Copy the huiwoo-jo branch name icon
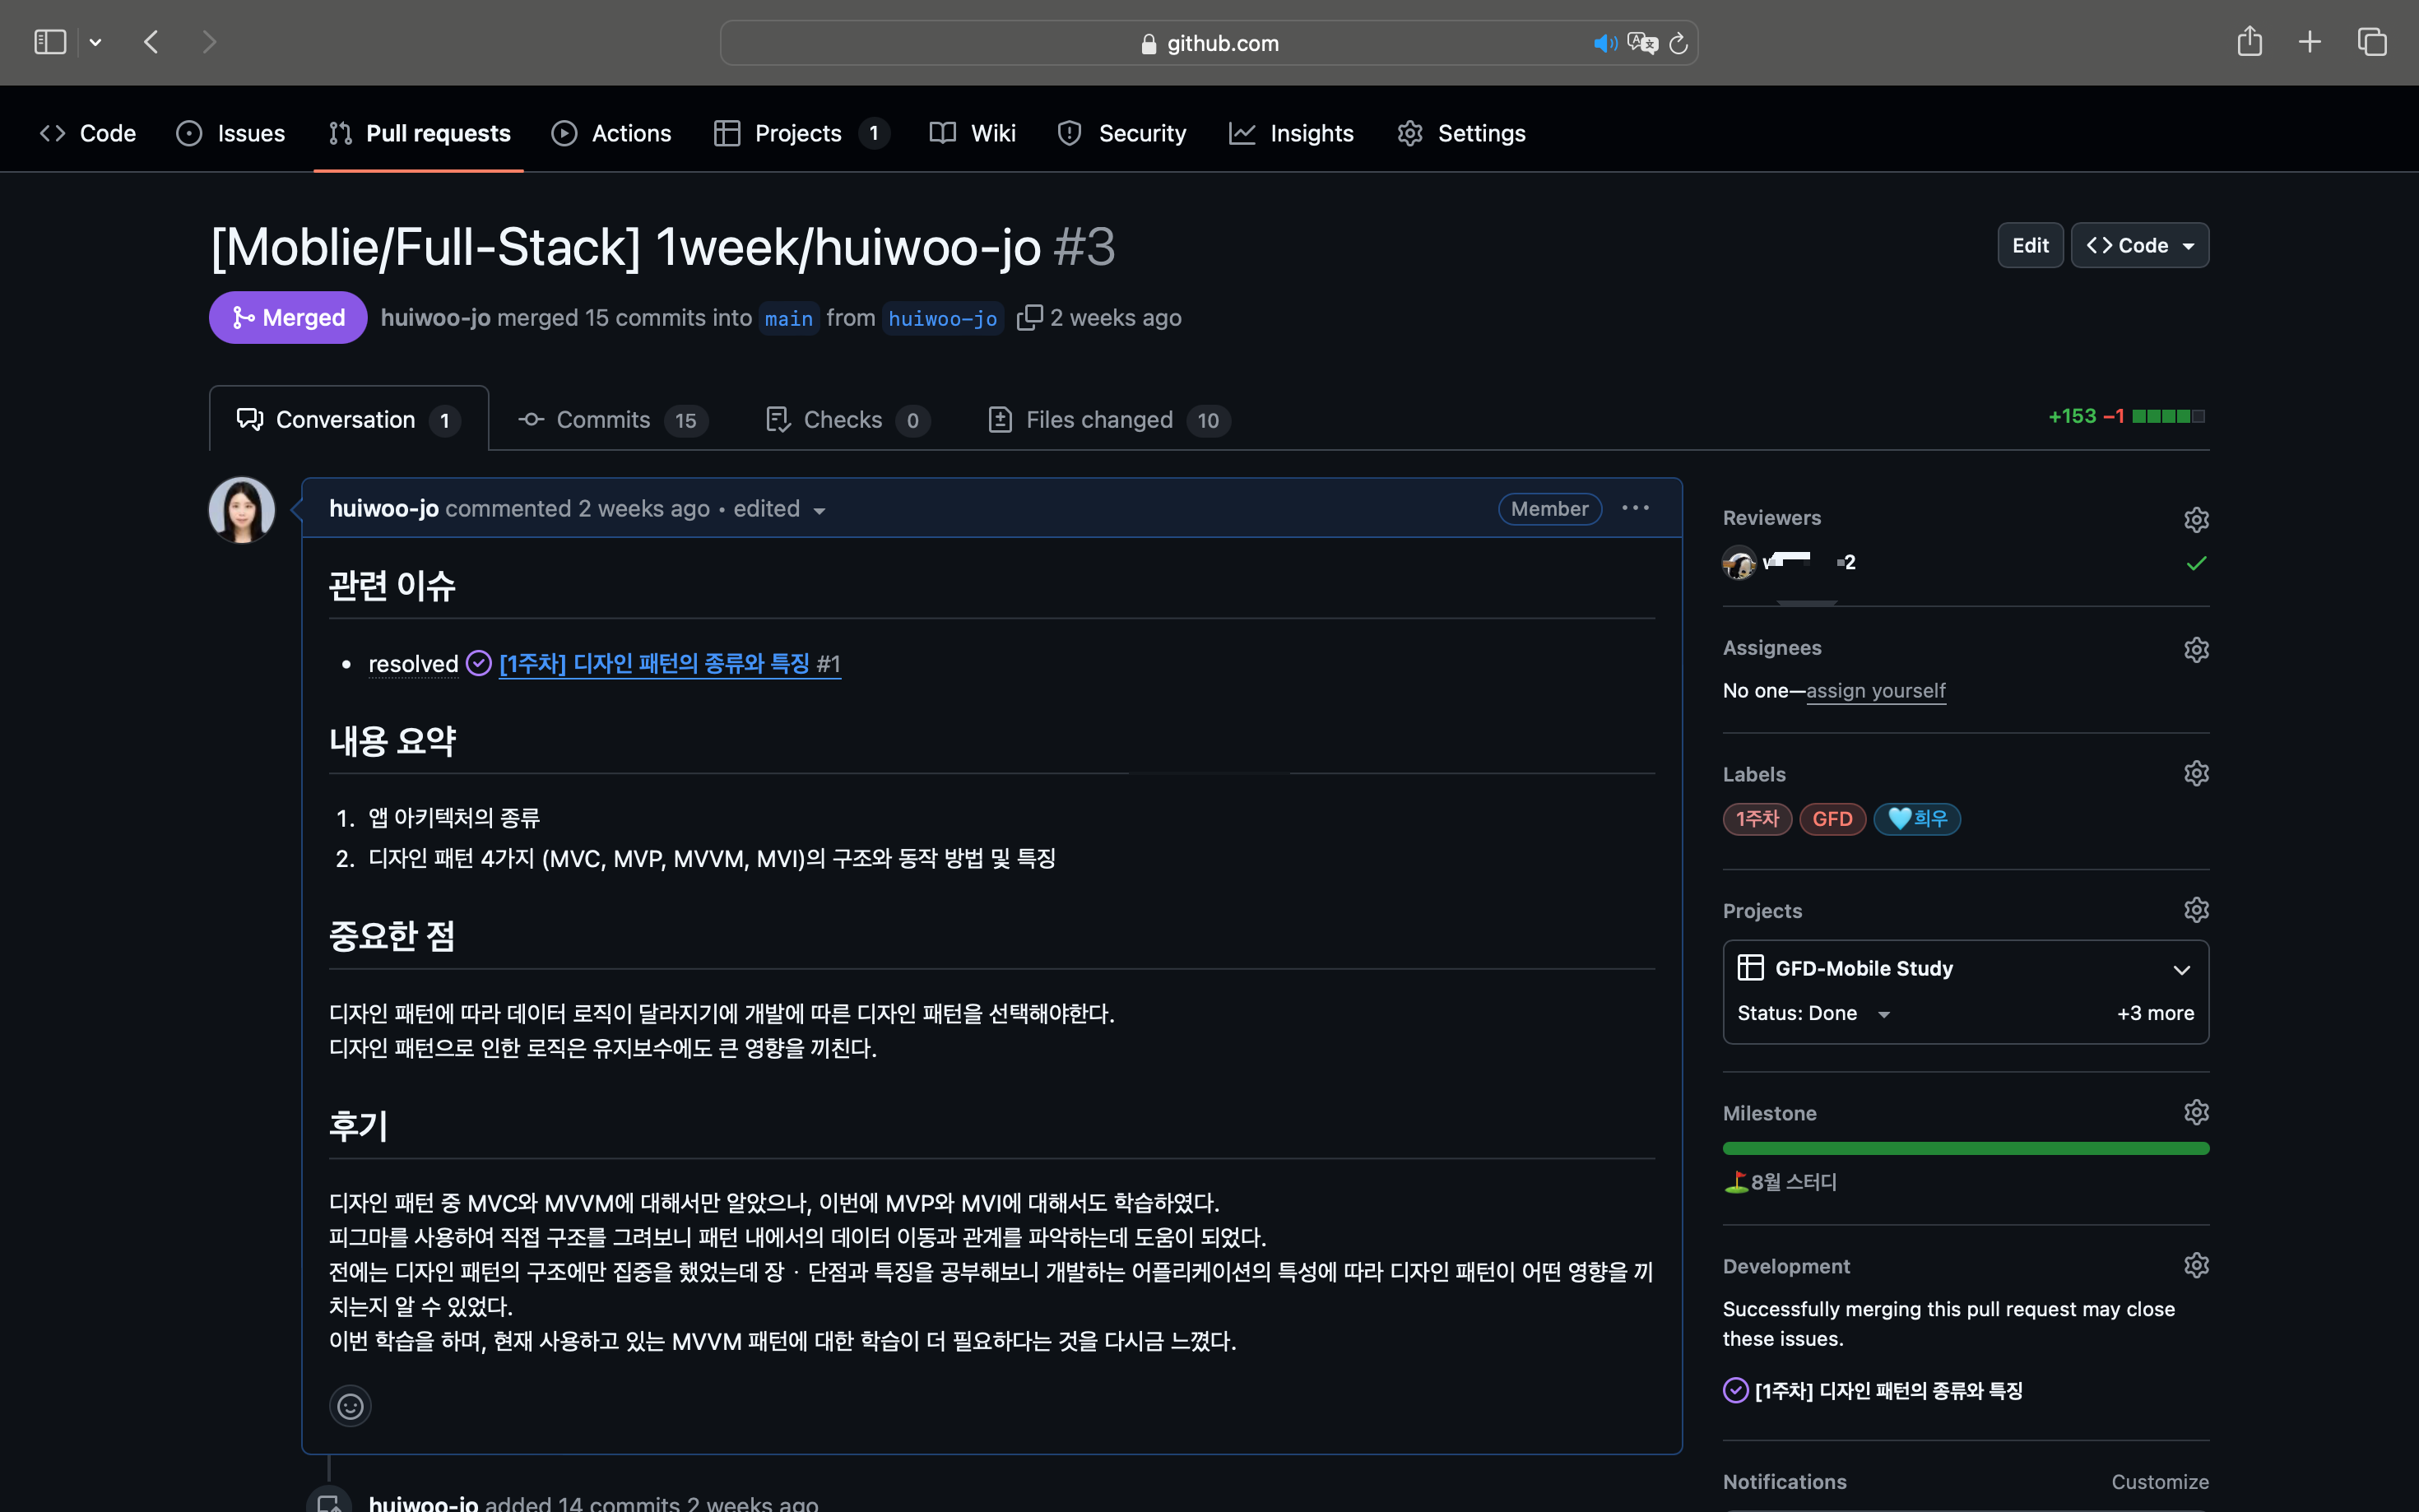 coord(1029,317)
